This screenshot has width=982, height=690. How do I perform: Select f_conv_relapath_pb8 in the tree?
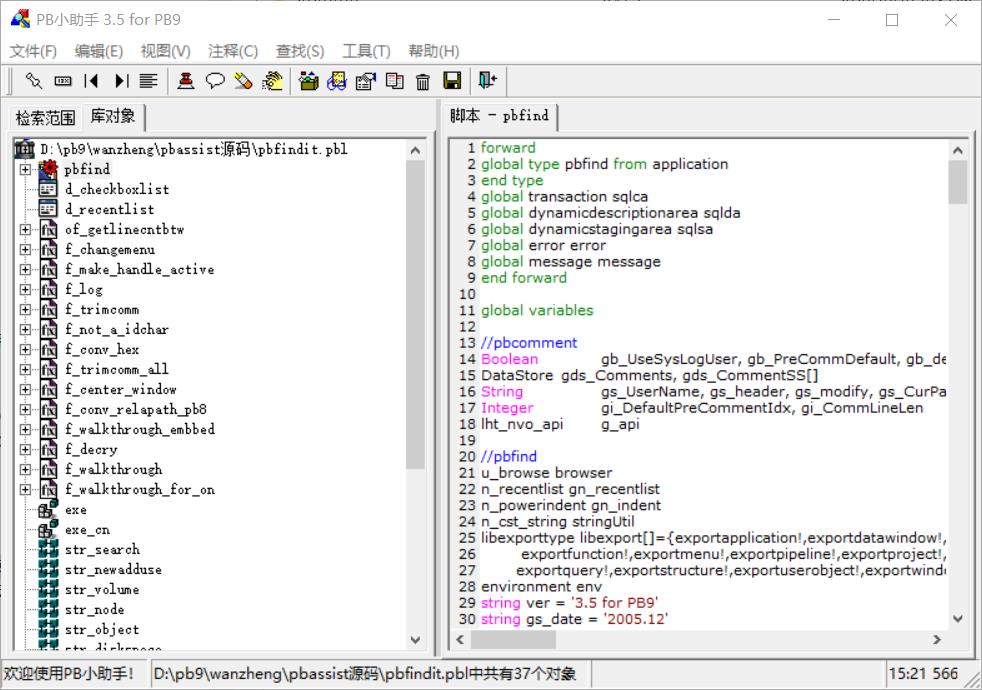[135, 409]
